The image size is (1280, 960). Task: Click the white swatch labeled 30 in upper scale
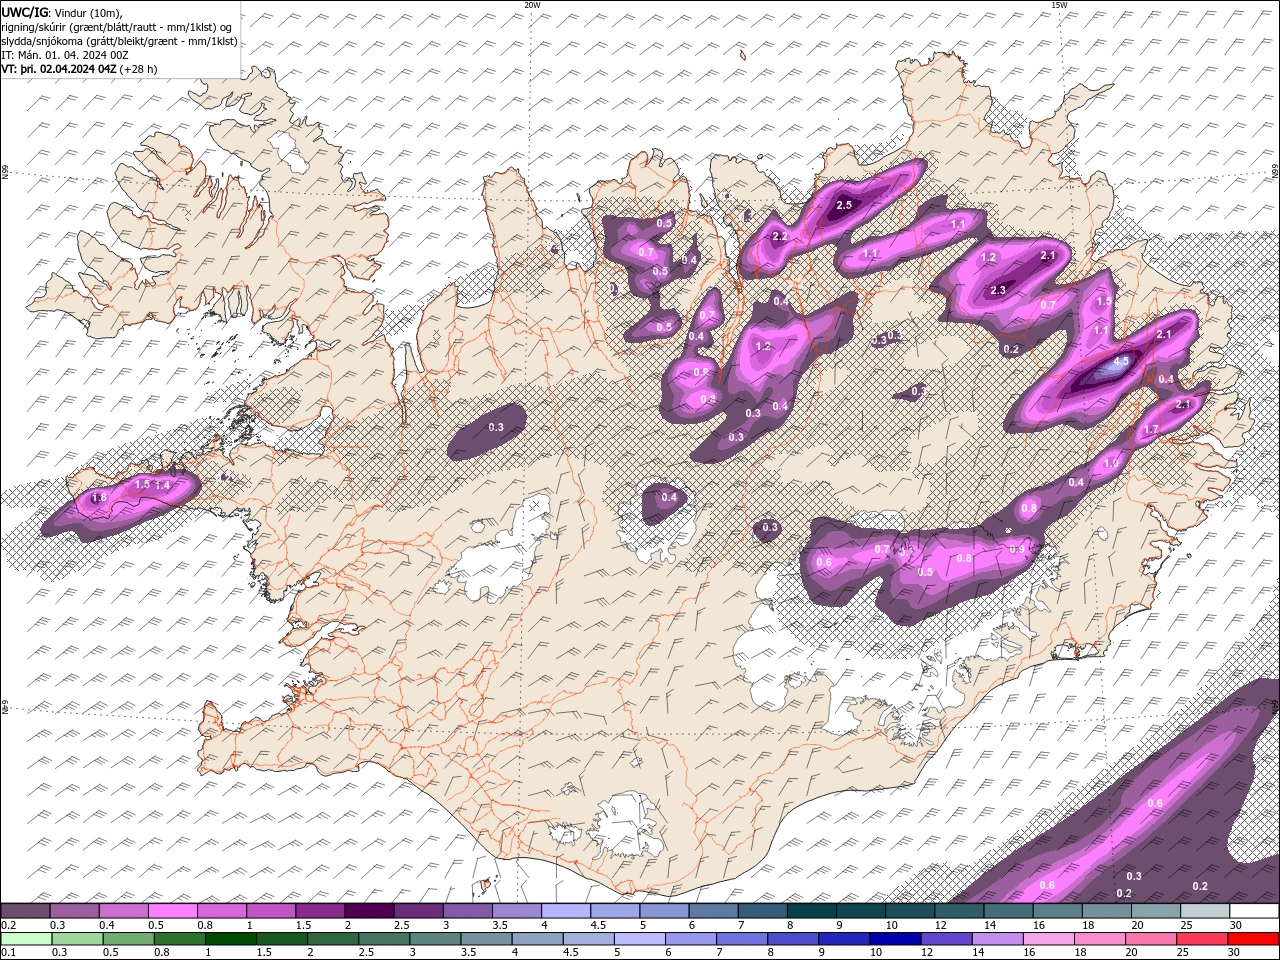click(1254, 911)
